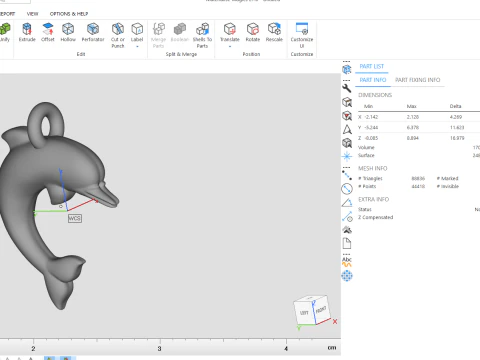Click the Y Delta value 11.623
Image resolution: width=480 pixels, height=360 pixels.
[457, 128]
